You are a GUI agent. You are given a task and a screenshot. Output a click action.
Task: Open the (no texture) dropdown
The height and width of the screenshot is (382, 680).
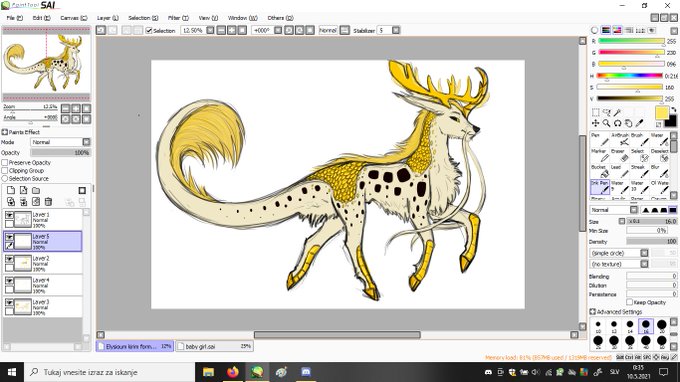[644, 264]
